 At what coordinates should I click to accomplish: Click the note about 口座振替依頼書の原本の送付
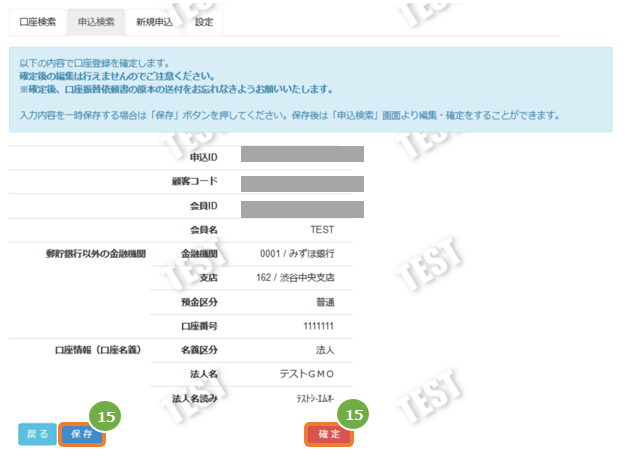176,89
